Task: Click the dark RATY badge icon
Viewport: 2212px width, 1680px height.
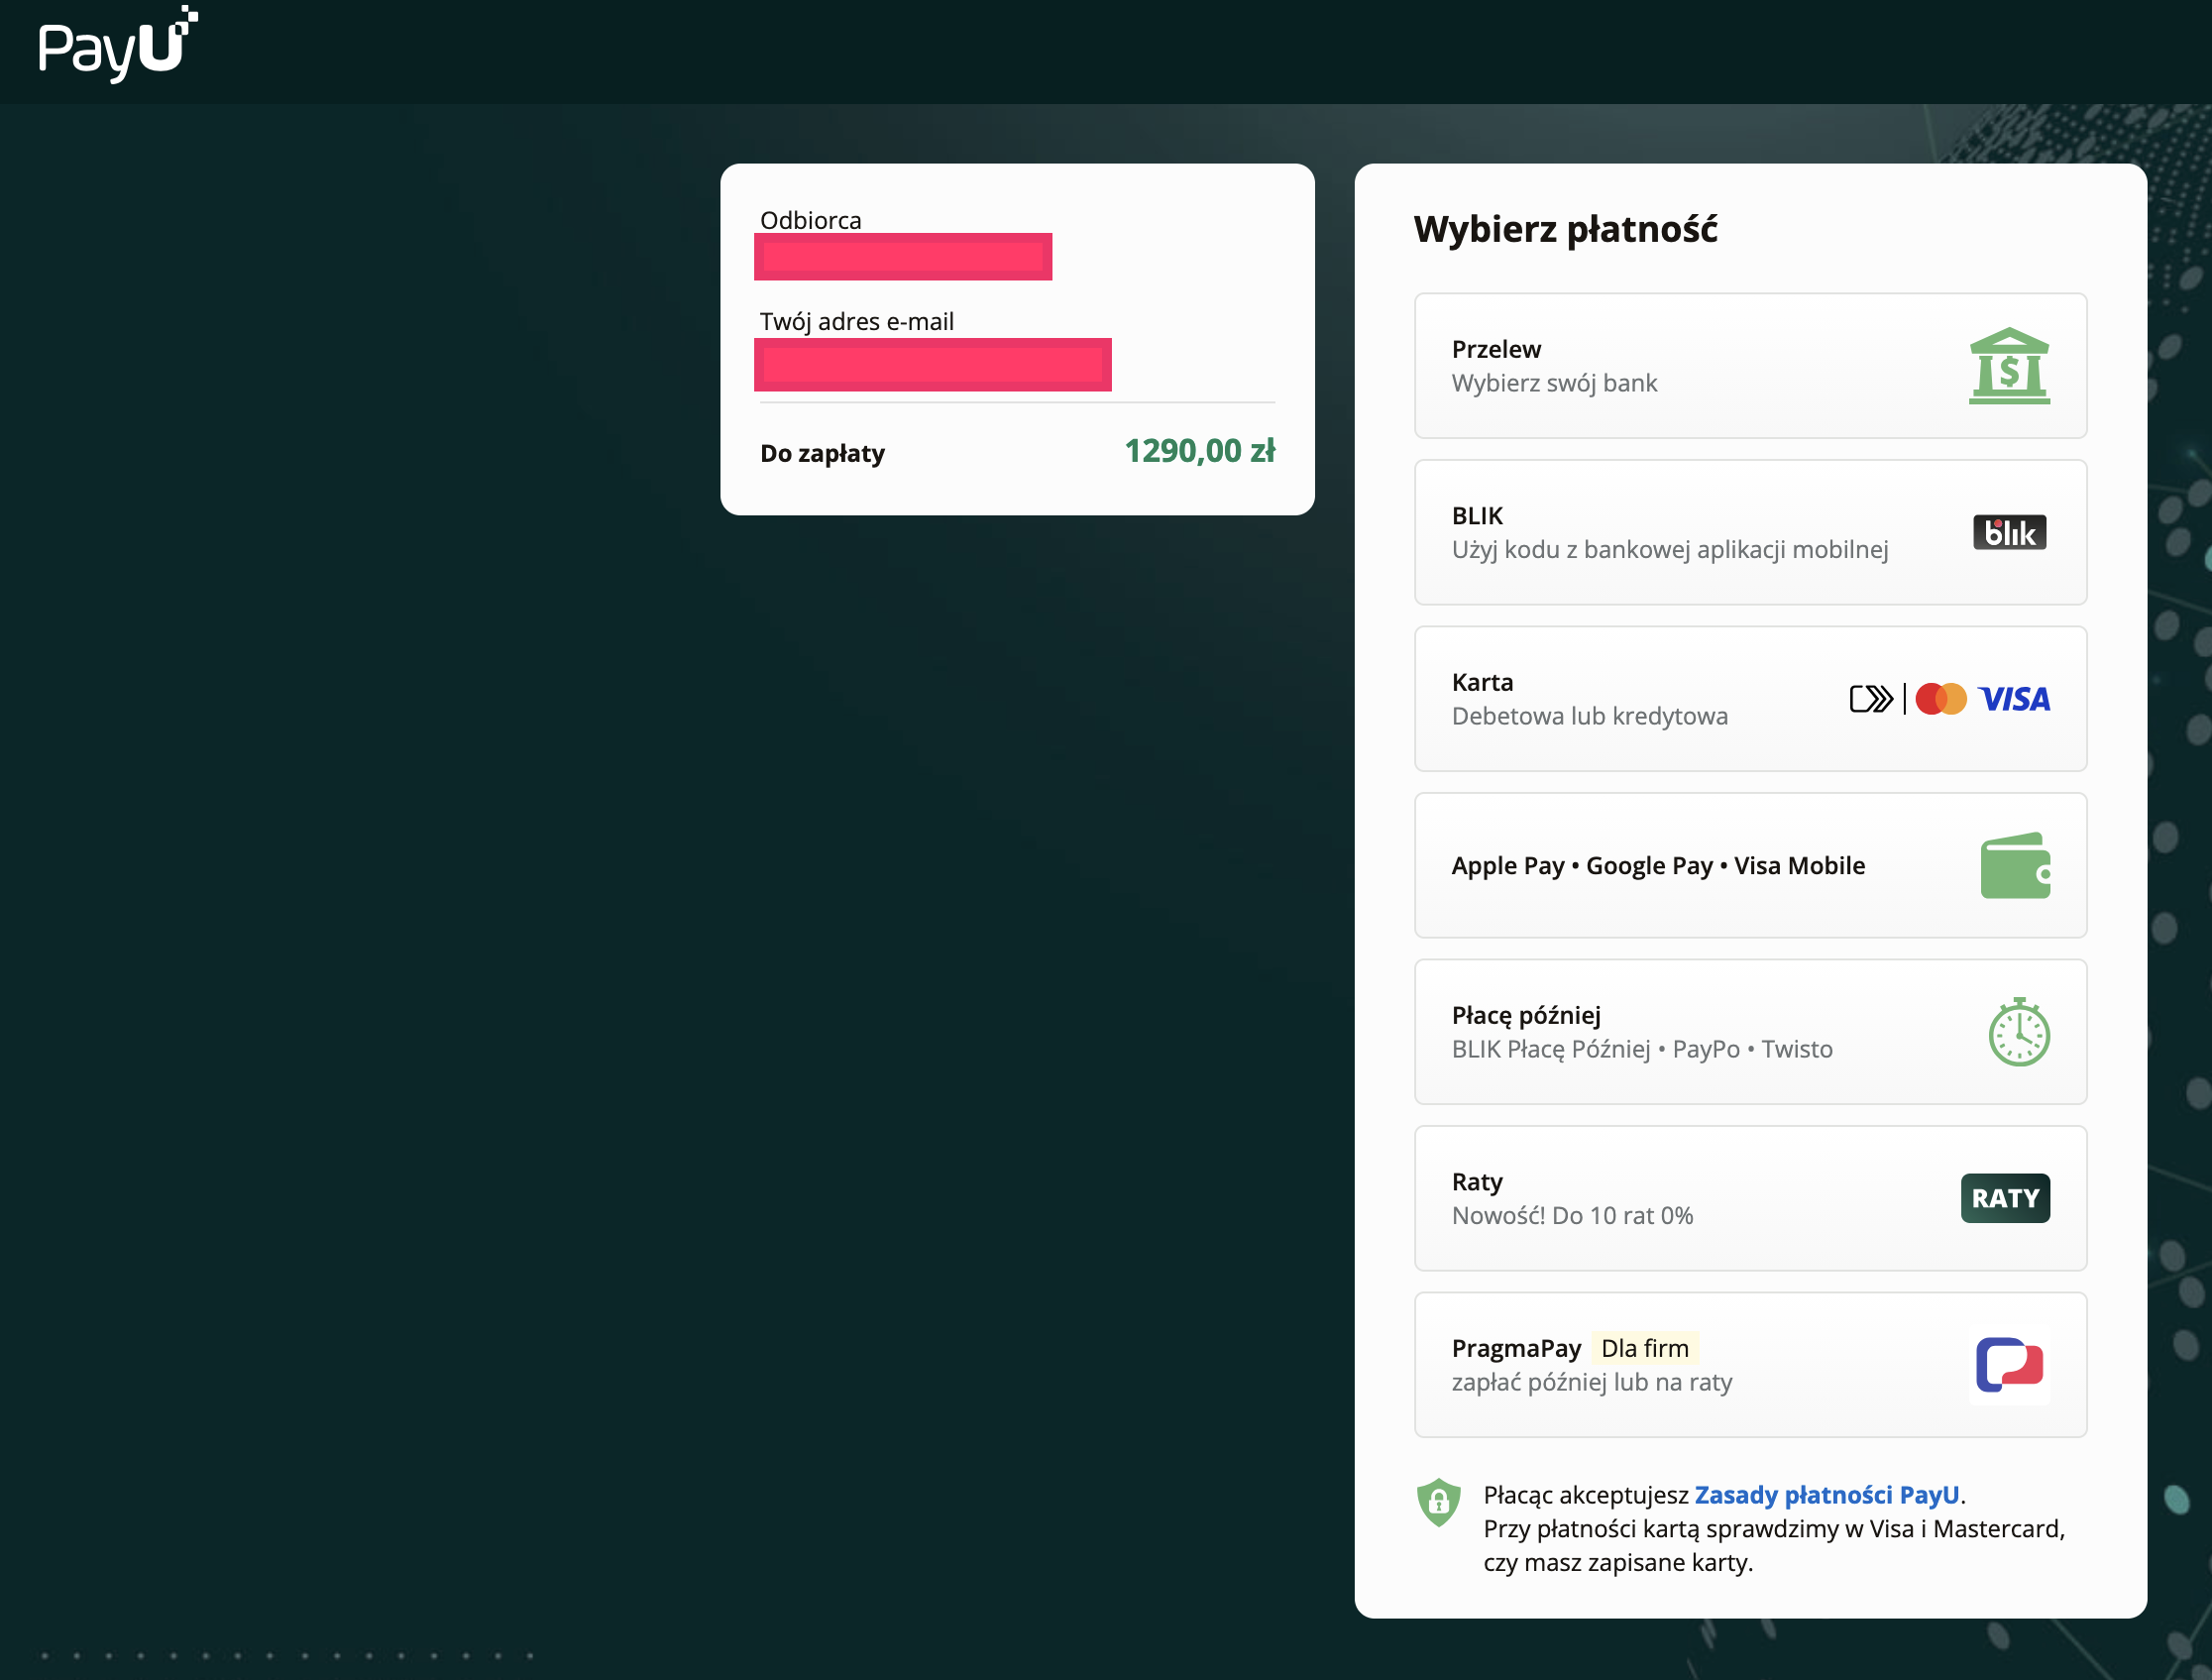Action: pos(2005,1198)
